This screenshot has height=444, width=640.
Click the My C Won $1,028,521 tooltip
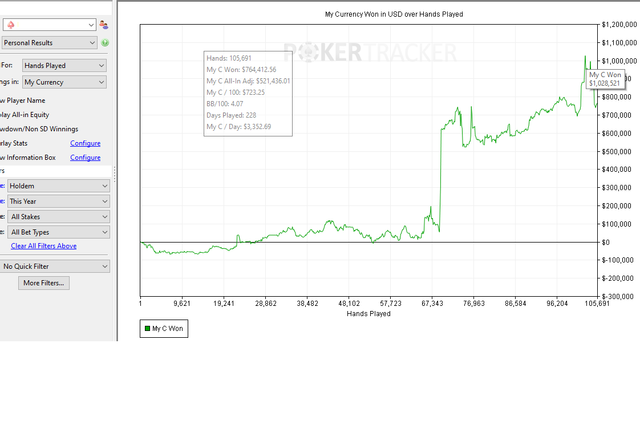(605, 79)
